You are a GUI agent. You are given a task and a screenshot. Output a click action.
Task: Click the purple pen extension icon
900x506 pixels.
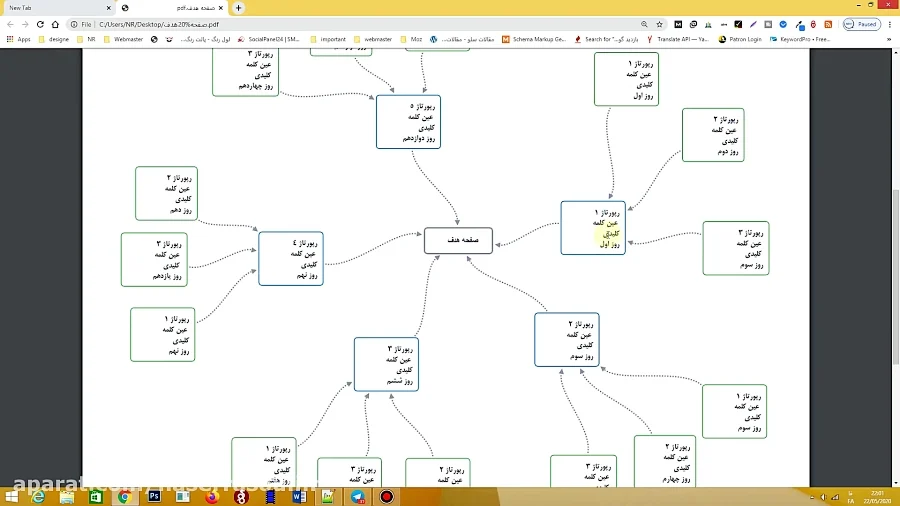point(753,25)
